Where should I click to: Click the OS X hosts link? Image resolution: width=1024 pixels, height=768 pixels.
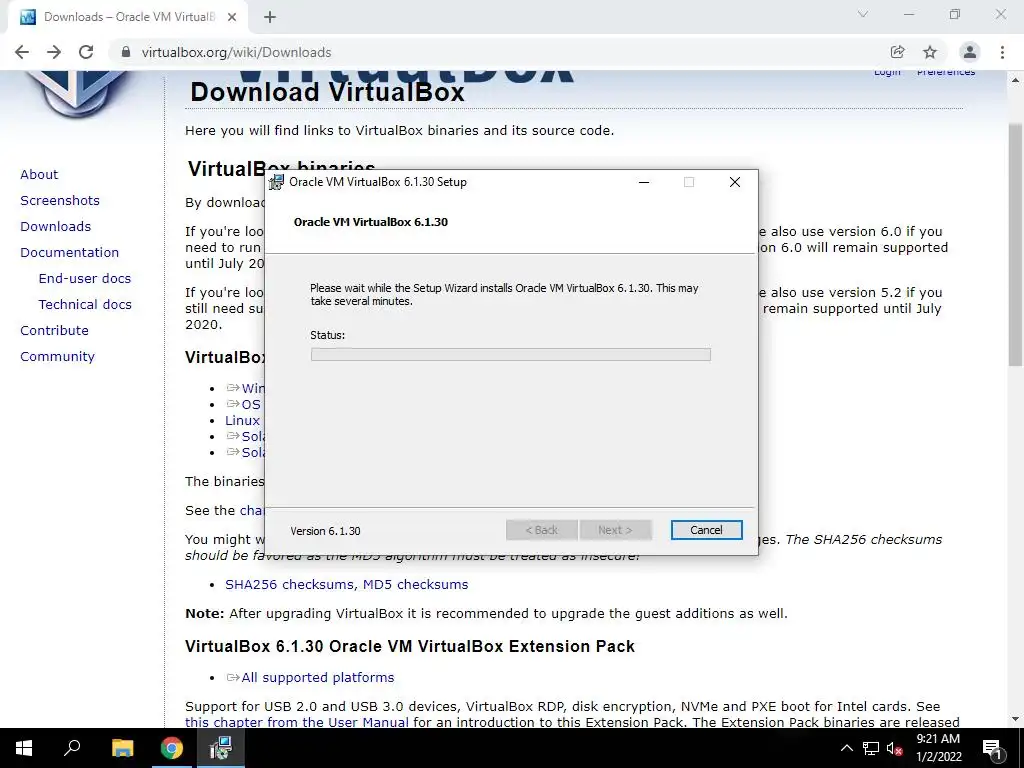pos(244,404)
